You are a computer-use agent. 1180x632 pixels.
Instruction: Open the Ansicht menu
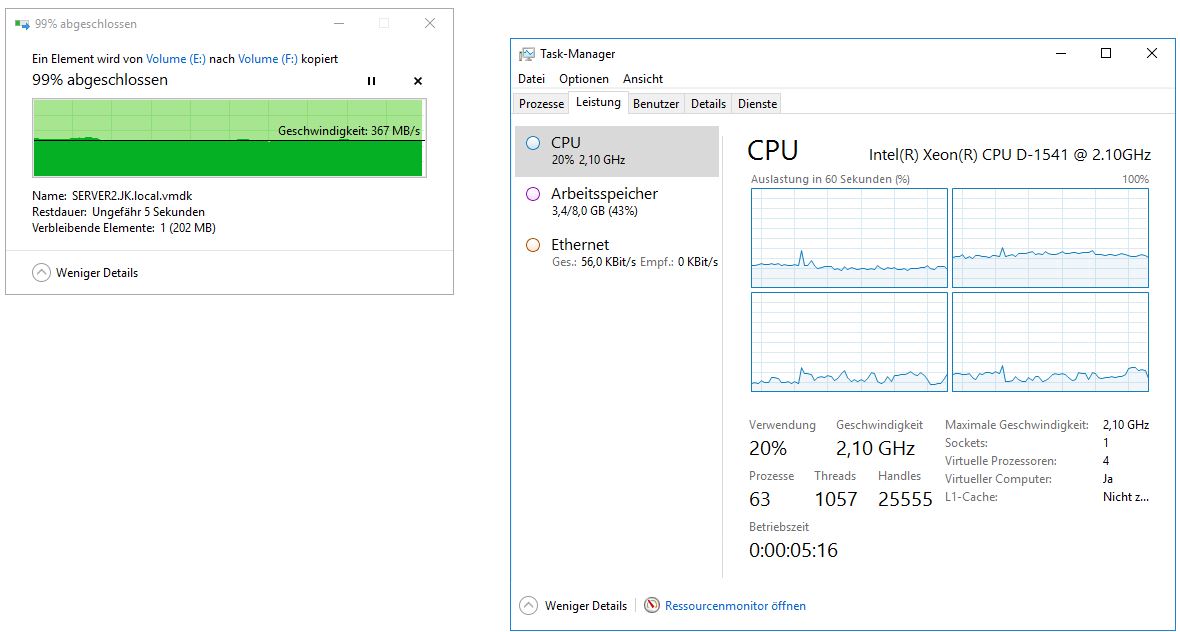(x=643, y=79)
